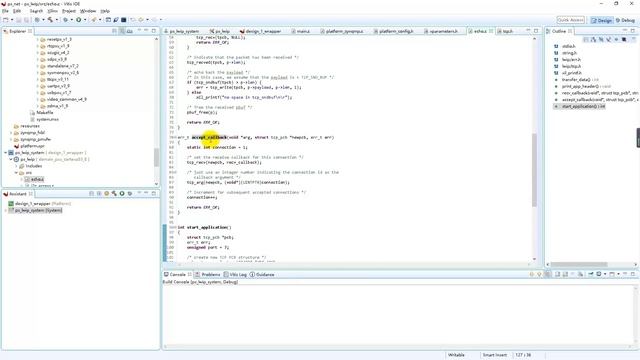
Task: Expand the zynqmp_pmufw folder
Action: (11, 139)
